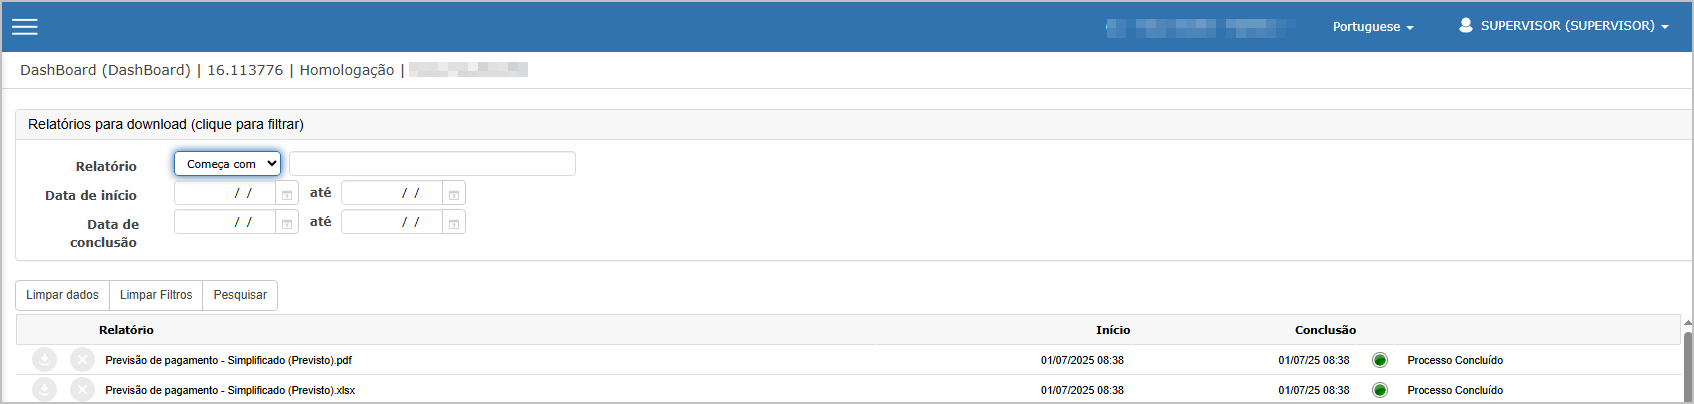Click the supervisor user profile icon

1466,26
